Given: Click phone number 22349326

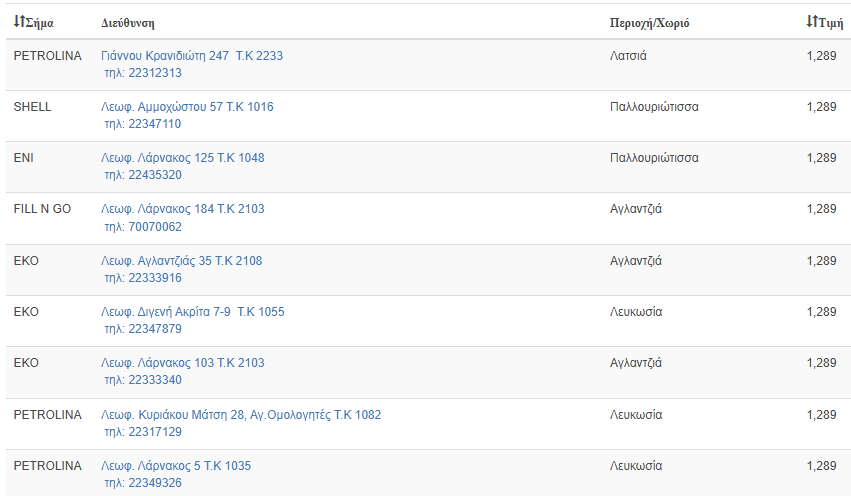Looking at the screenshot, I should pos(155,484).
